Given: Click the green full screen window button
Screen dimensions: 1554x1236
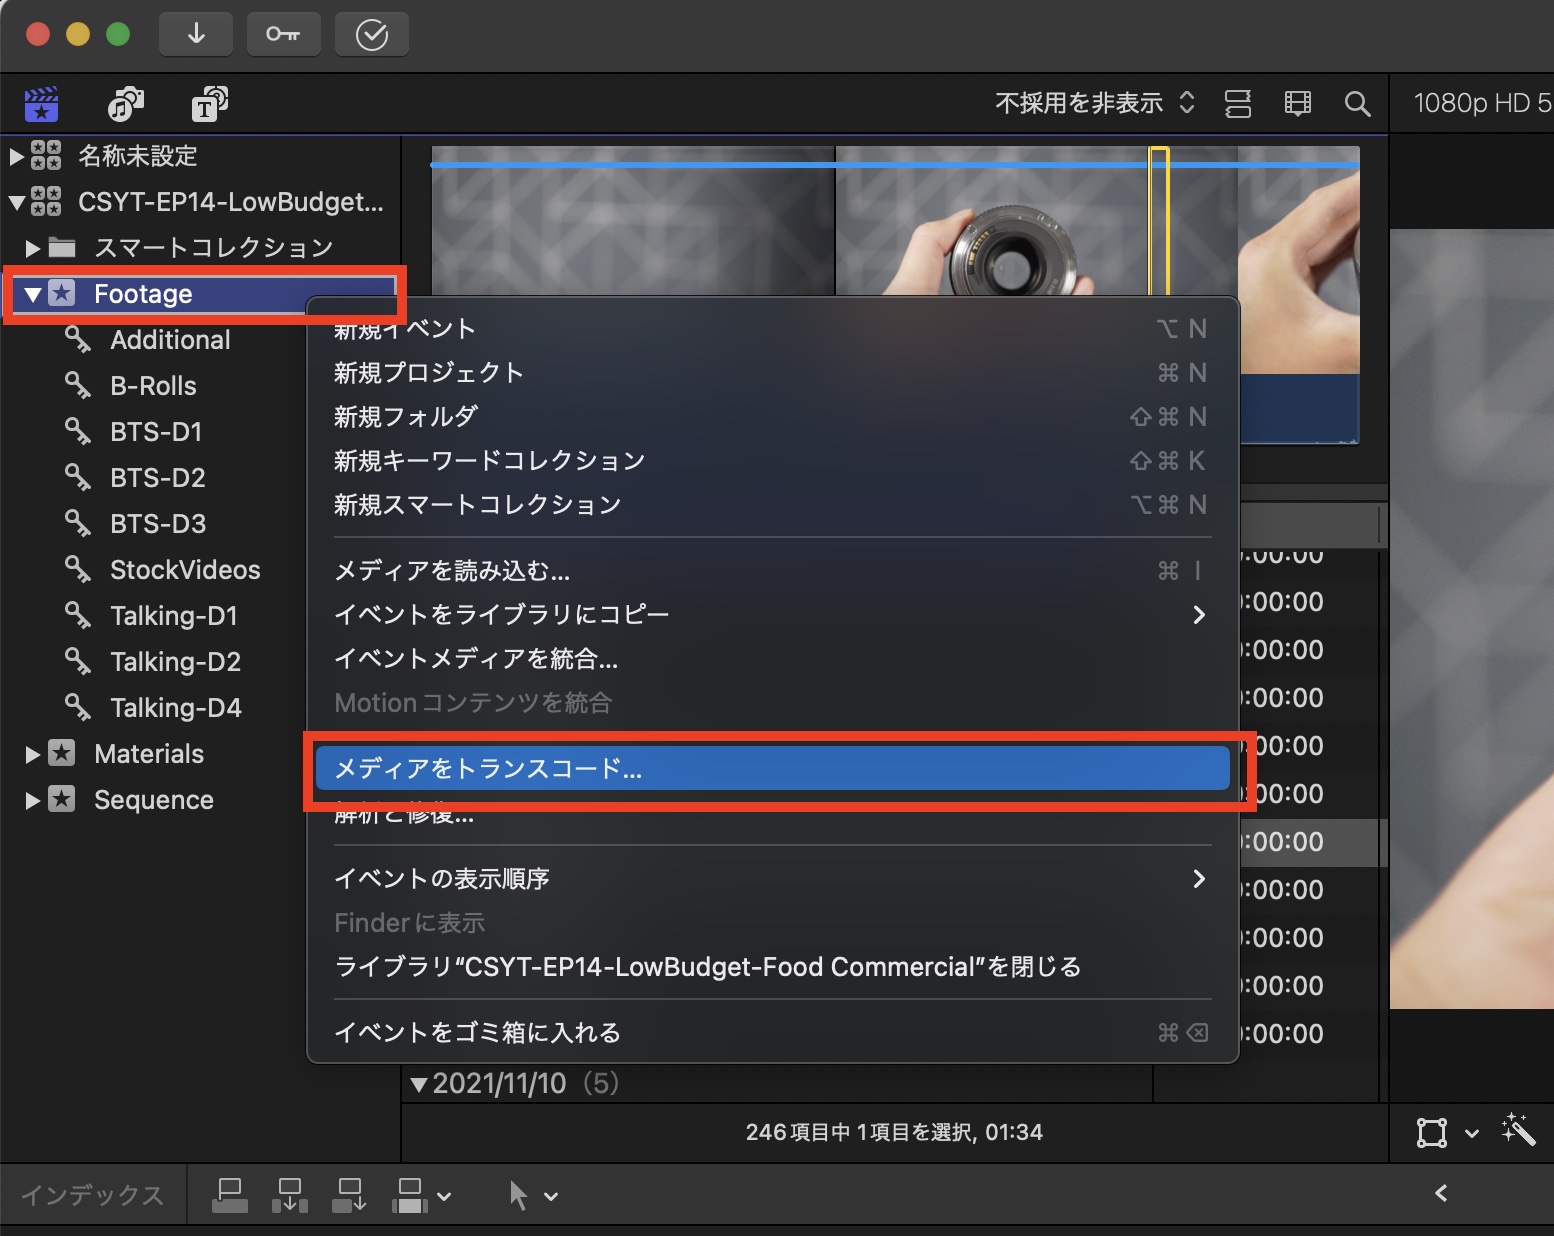Looking at the screenshot, I should tap(118, 35).
